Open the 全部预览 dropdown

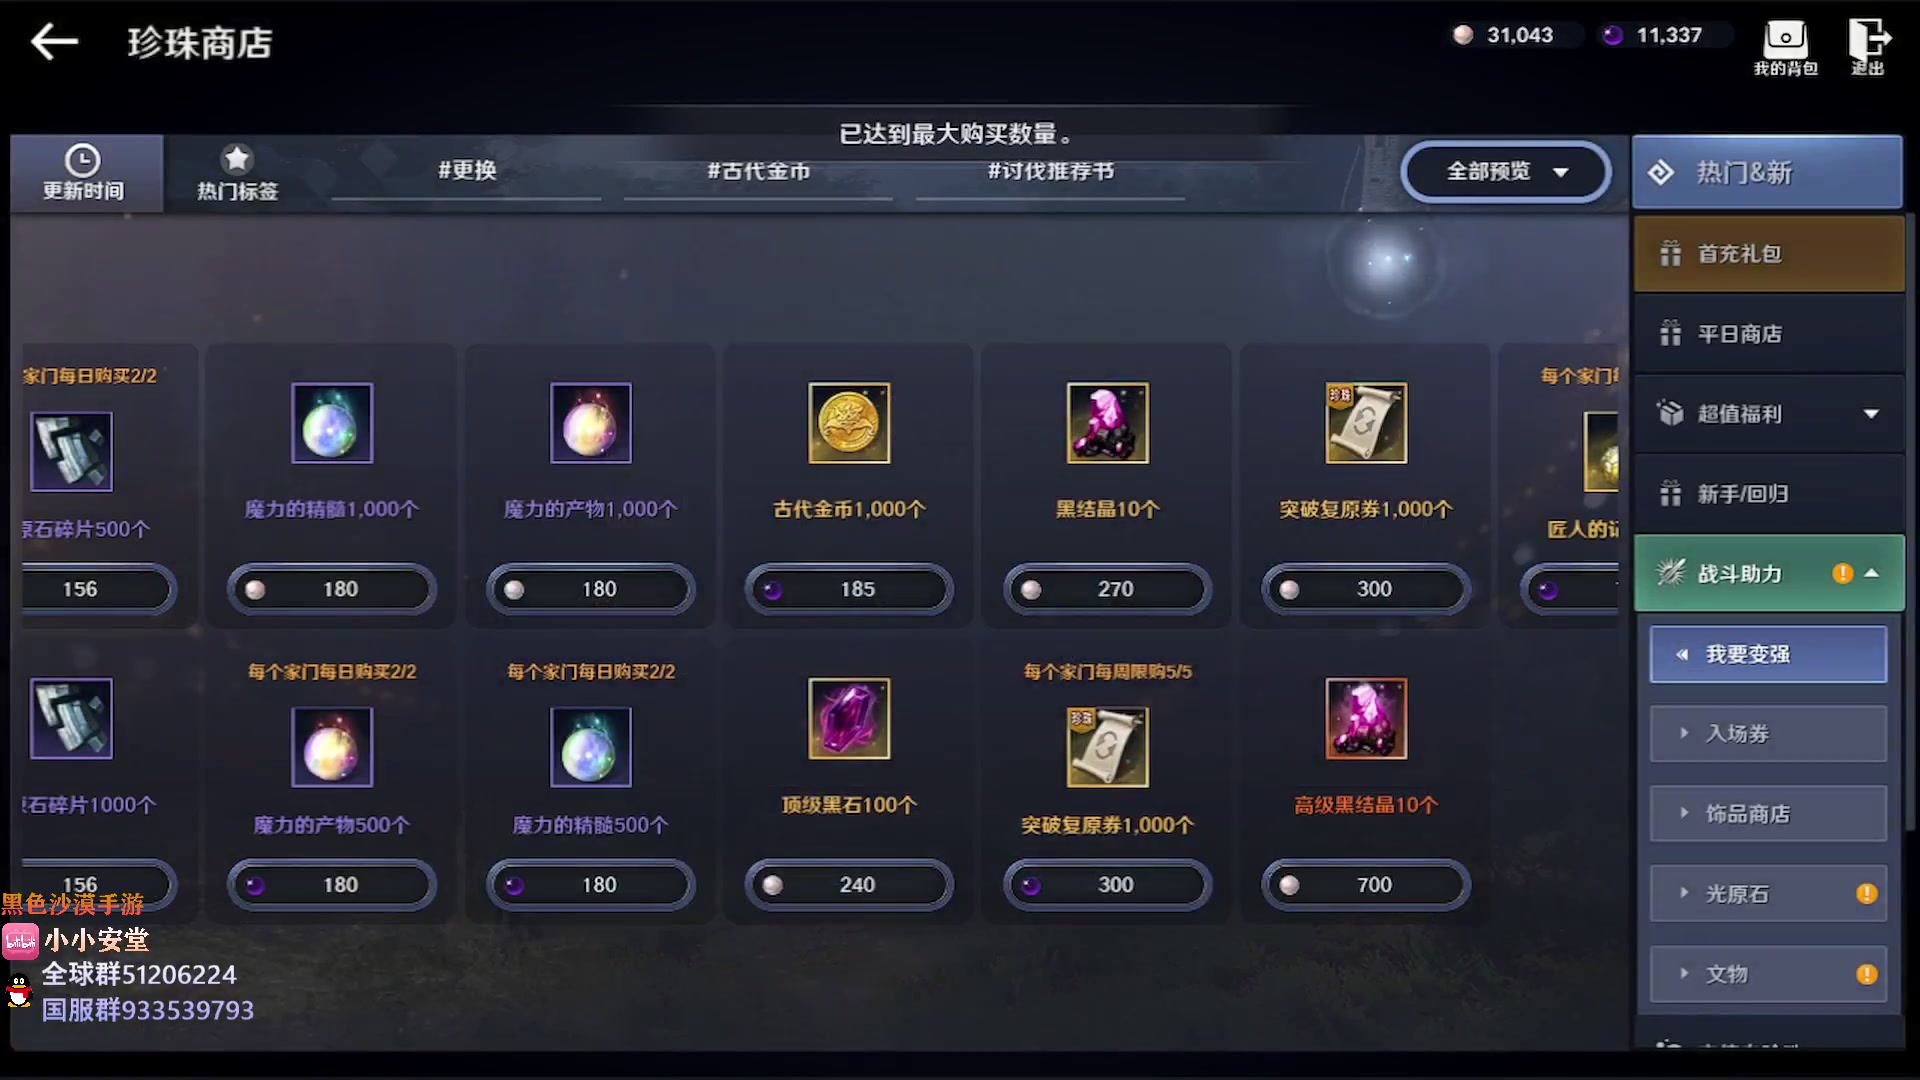tap(1506, 172)
